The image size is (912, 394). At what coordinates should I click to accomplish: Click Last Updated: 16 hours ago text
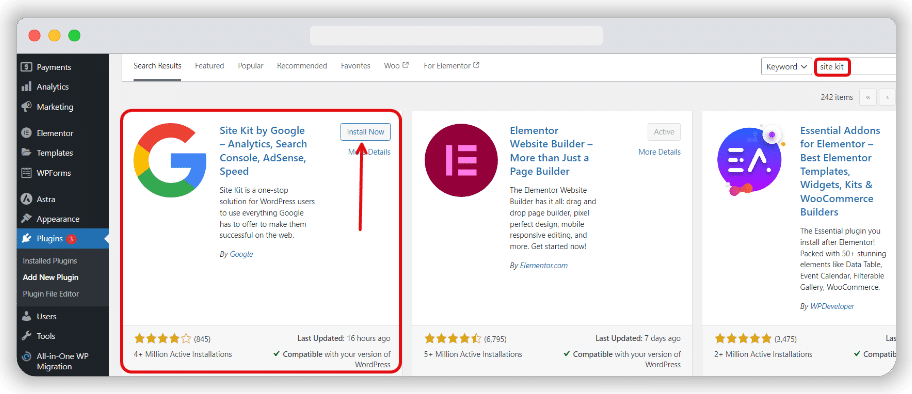coord(343,338)
